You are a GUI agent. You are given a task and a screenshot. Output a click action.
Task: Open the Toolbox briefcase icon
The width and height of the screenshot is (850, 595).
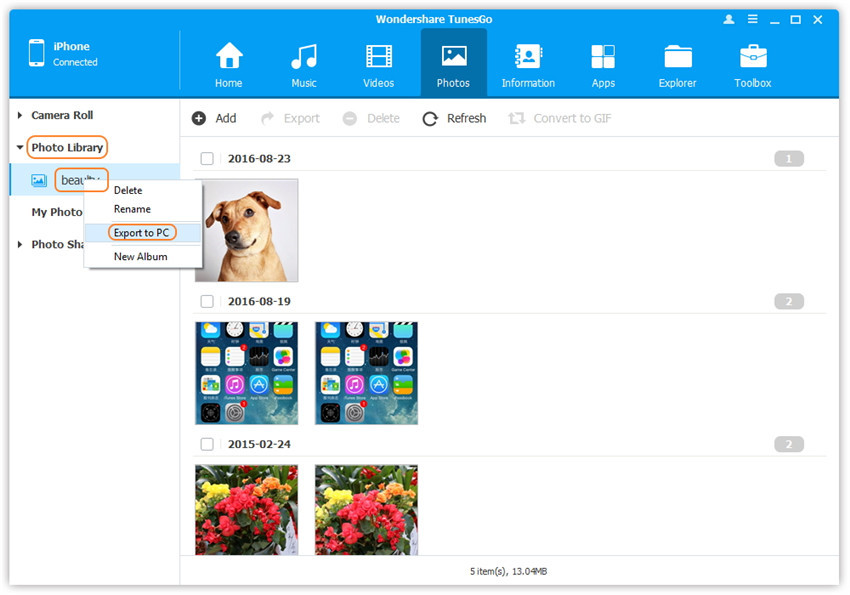[x=753, y=56]
